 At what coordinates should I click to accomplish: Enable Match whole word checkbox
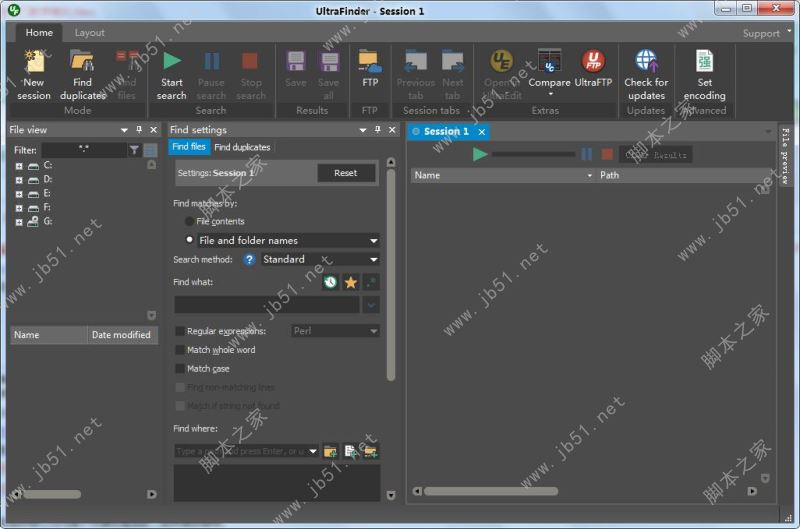180,350
